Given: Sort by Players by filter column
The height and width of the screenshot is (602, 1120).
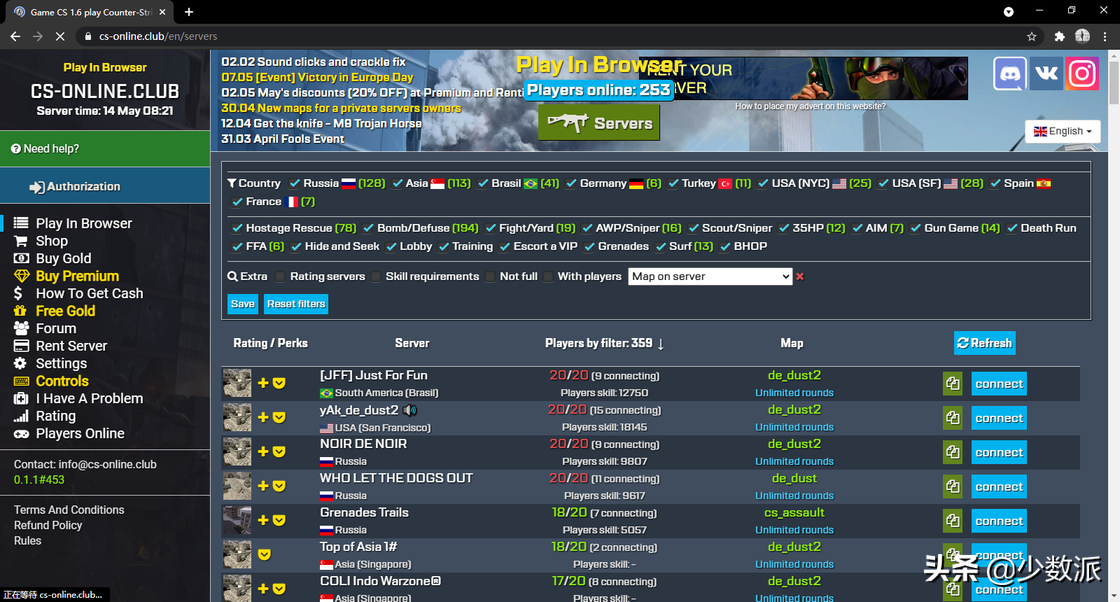Looking at the screenshot, I should coord(604,343).
